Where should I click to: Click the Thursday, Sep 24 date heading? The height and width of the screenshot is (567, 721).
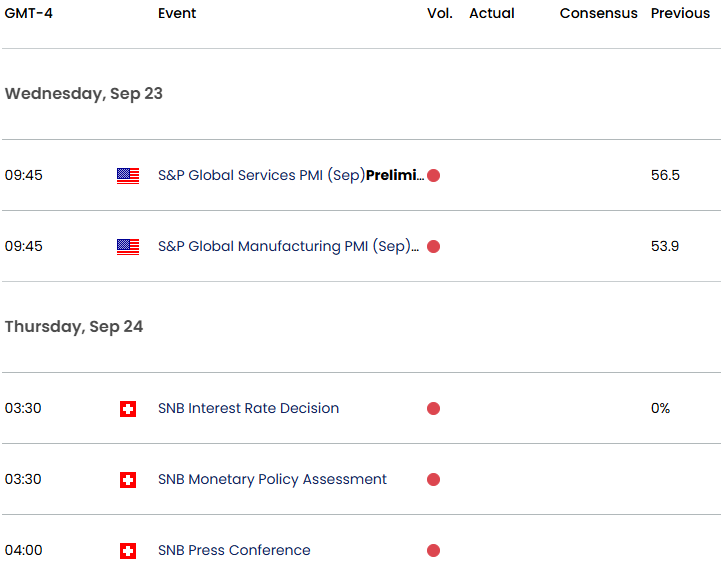pyautogui.click(x=74, y=327)
